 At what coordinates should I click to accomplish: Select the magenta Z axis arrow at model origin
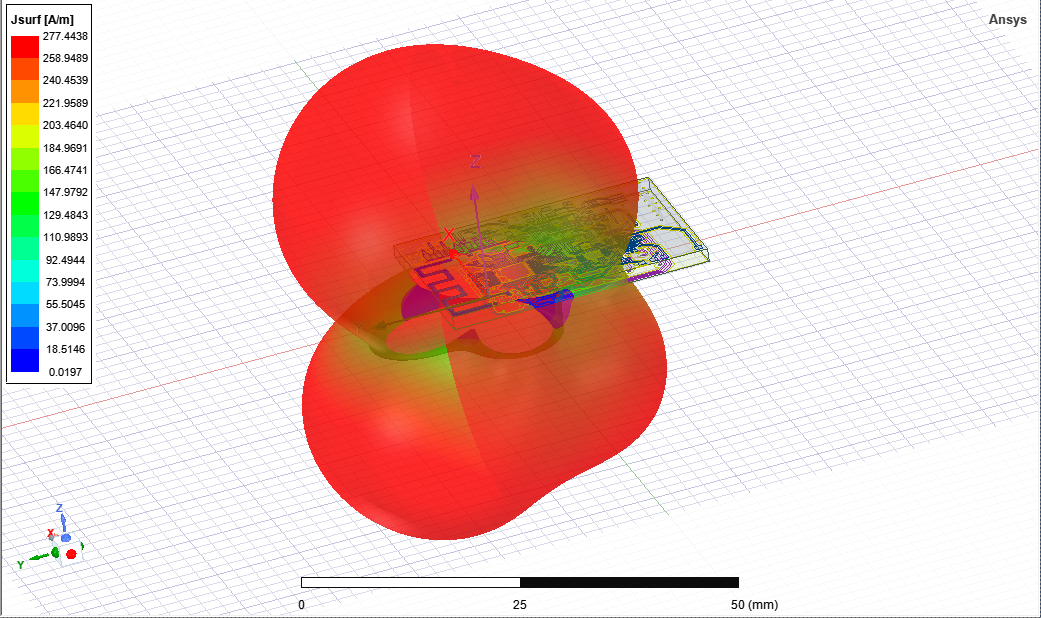click(x=475, y=188)
